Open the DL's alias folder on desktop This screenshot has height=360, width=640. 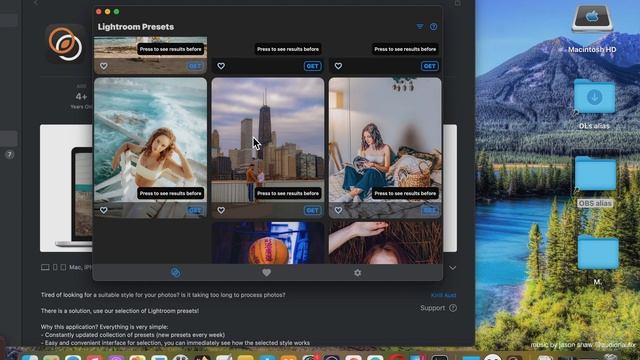[594, 97]
